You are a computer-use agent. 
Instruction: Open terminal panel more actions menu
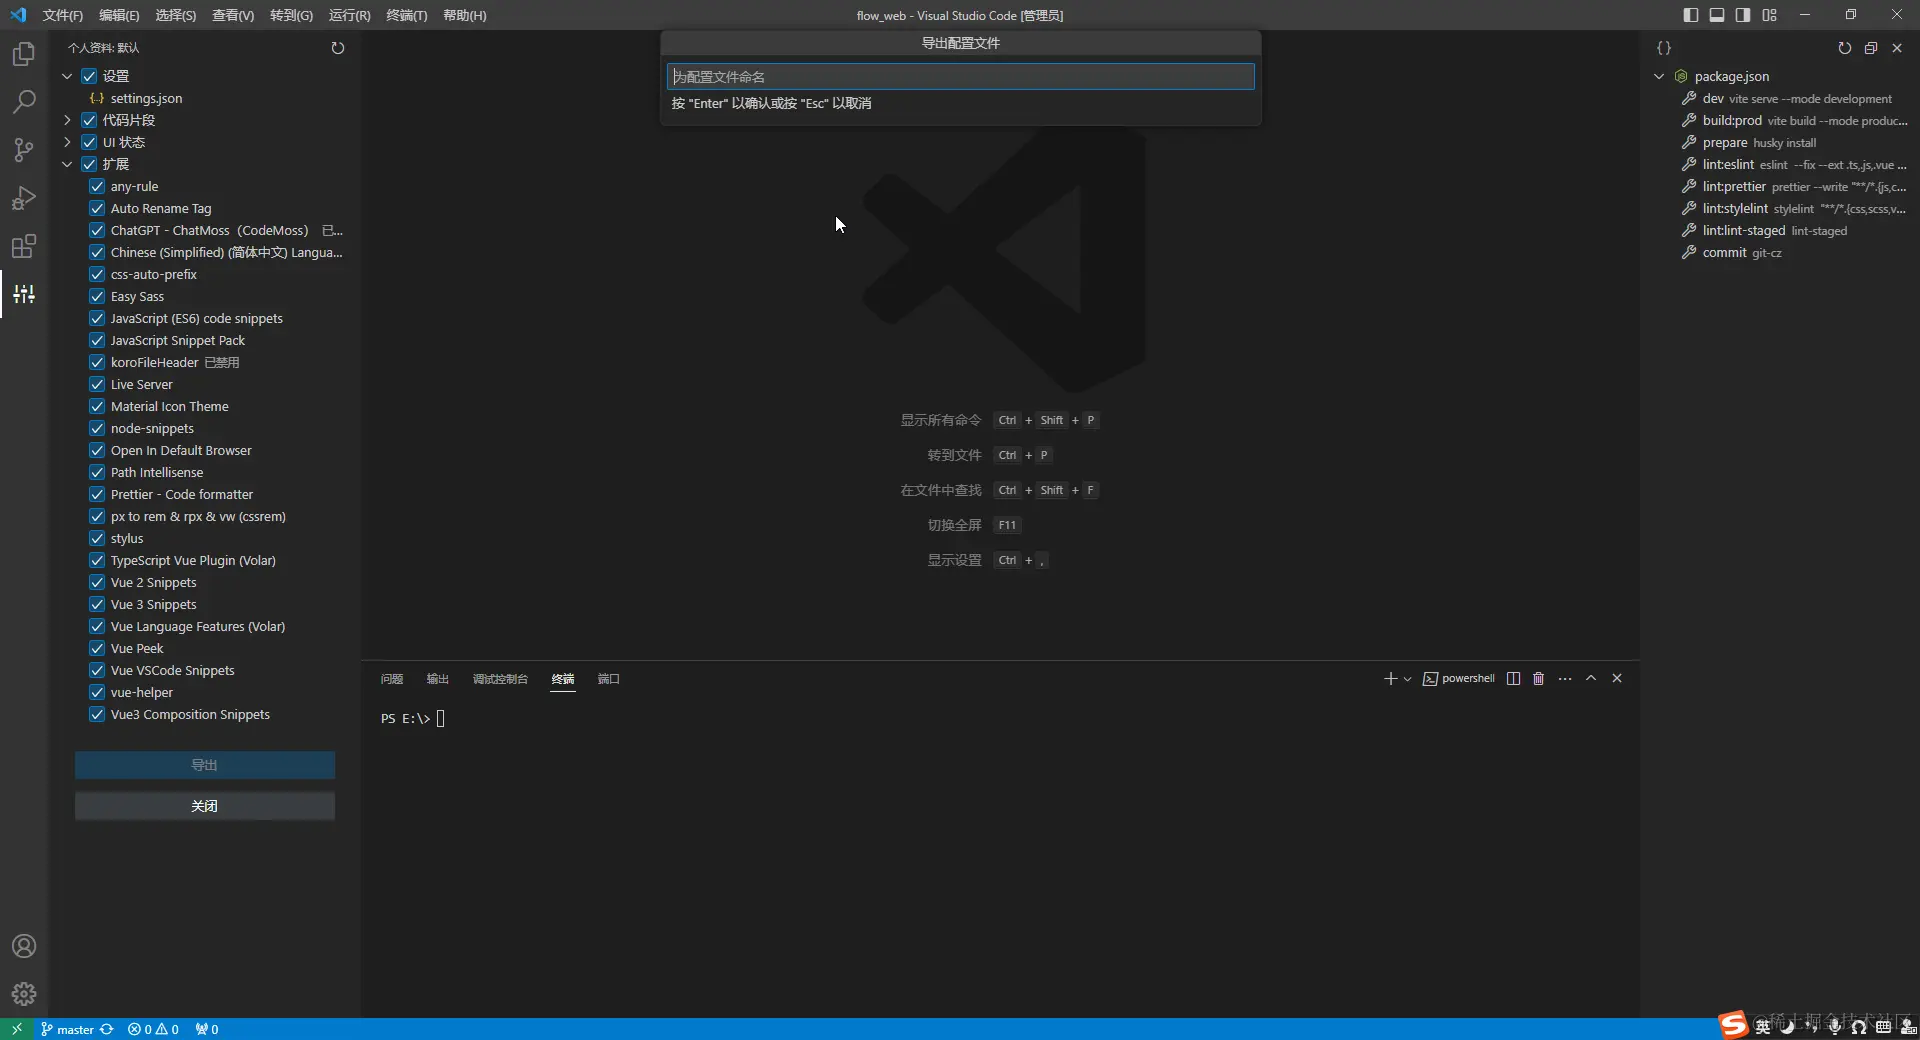[1565, 679]
